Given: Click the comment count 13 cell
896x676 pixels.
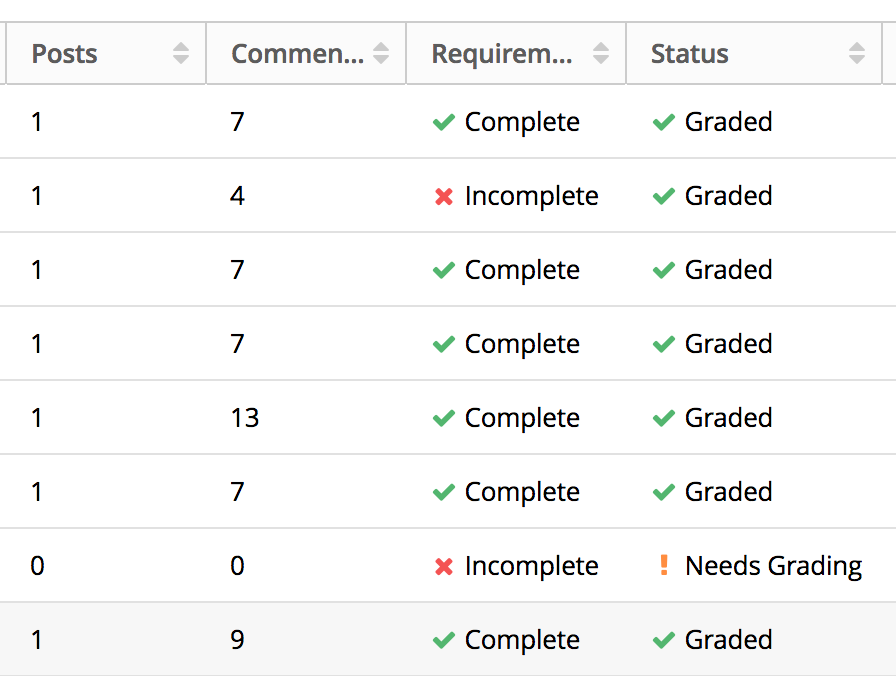Looking at the screenshot, I should pyautogui.click(x=245, y=418).
